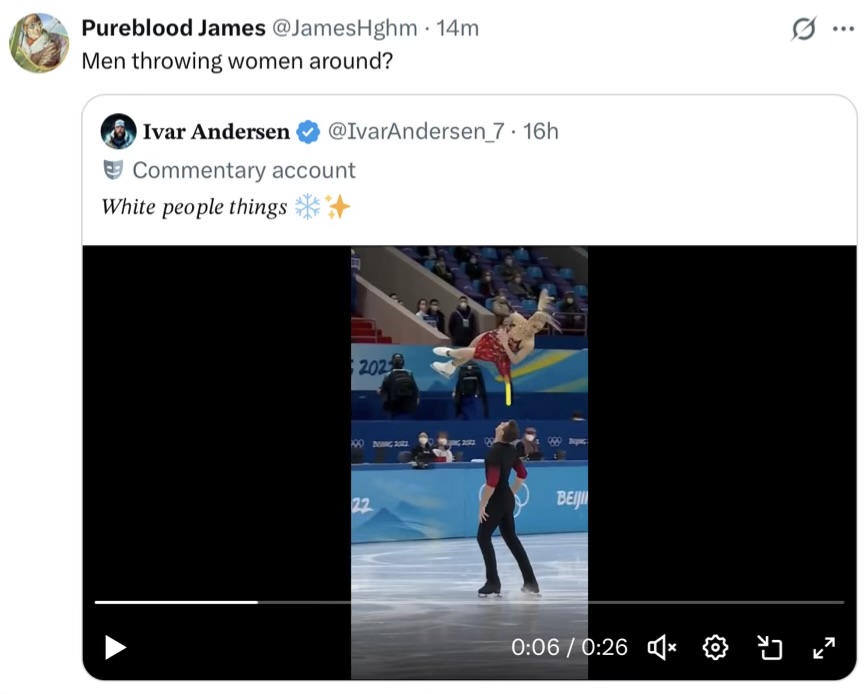Click the 16h quoted tweet timestamp
This screenshot has height=694, width=864.
pyautogui.click(x=541, y=131)
